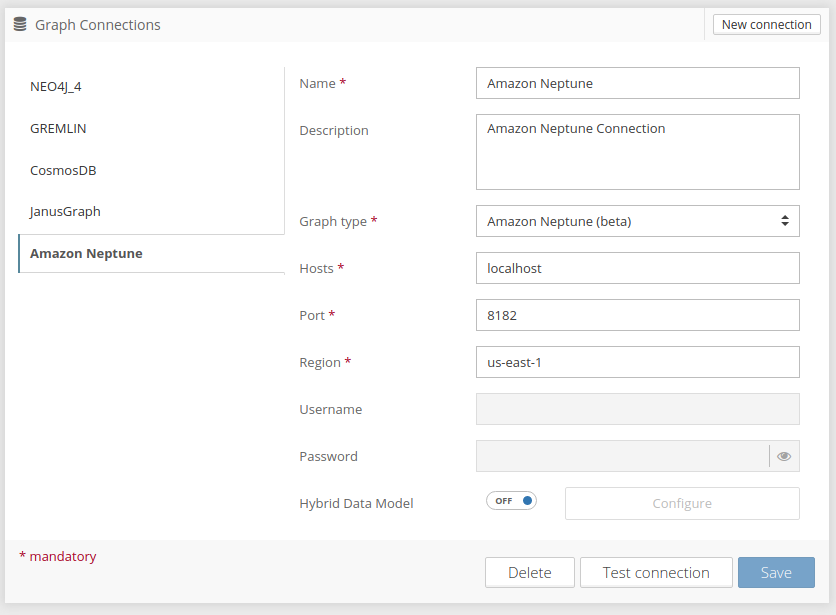
Task: Focus the Description text area
Action: (637, 152)
